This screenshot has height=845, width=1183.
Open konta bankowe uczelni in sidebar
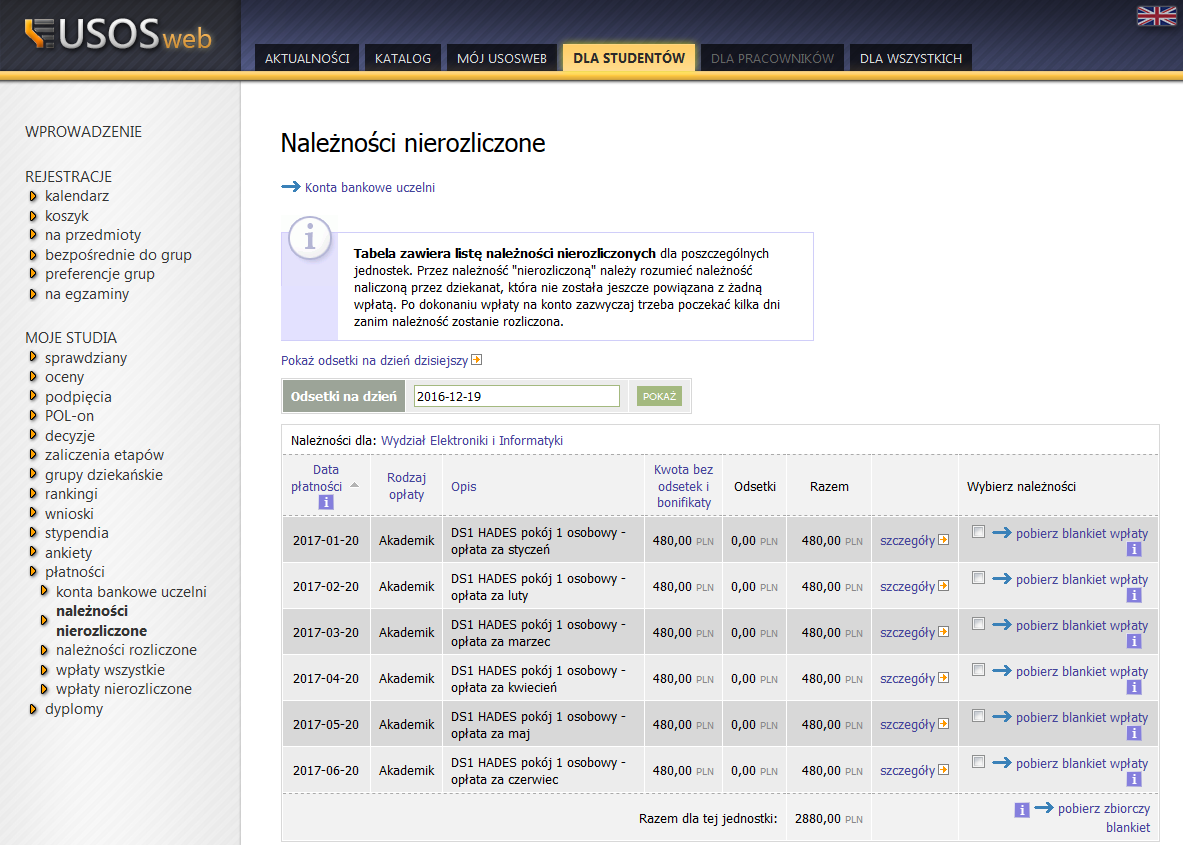pos(131,592)
